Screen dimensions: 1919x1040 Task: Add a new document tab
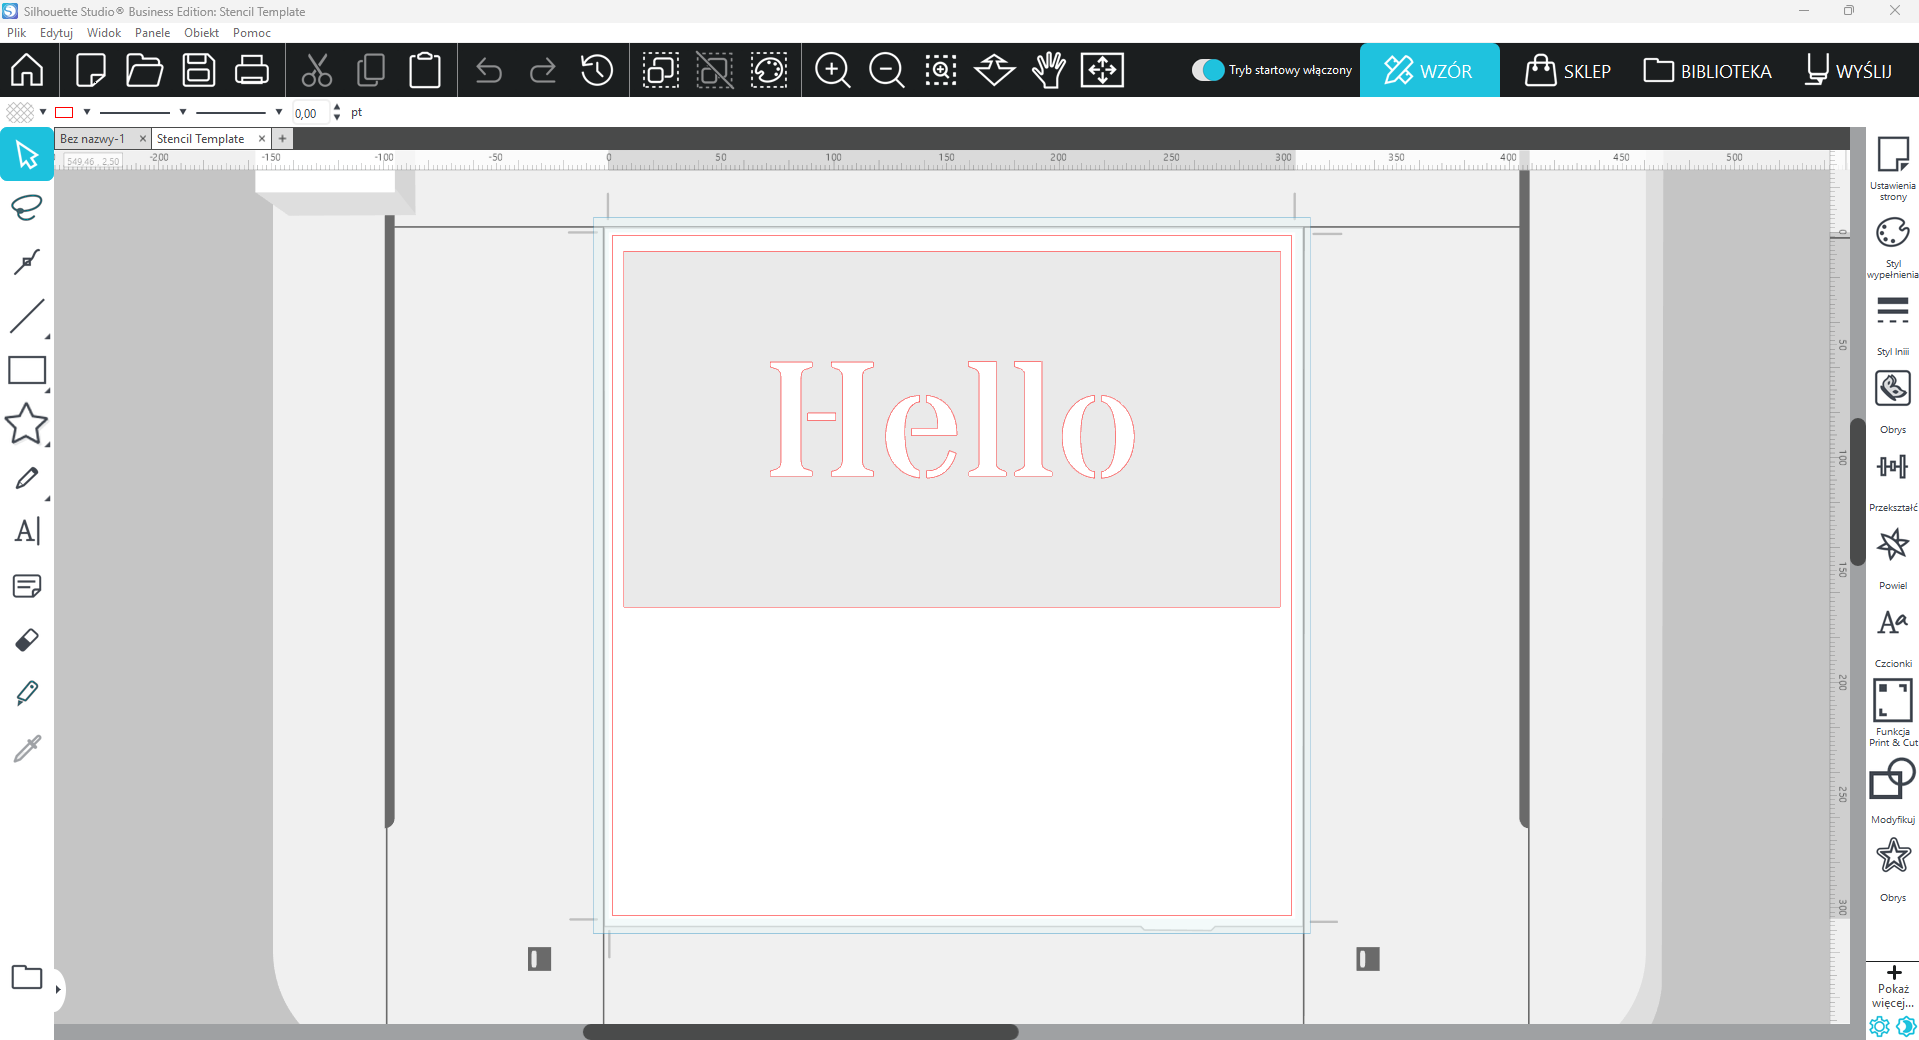click(283, 139)
